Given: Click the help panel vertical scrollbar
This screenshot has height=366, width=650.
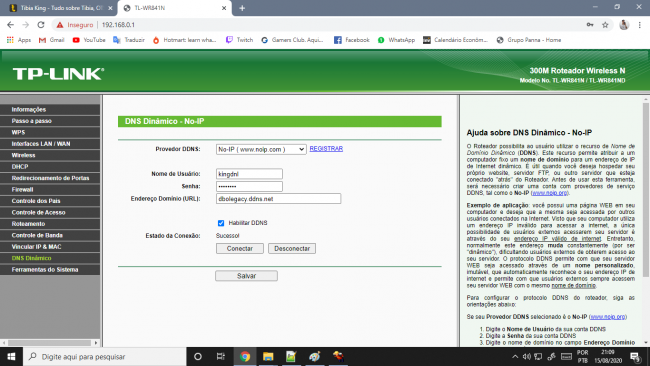Looking at the screenshot, I should tap(646, 191).
